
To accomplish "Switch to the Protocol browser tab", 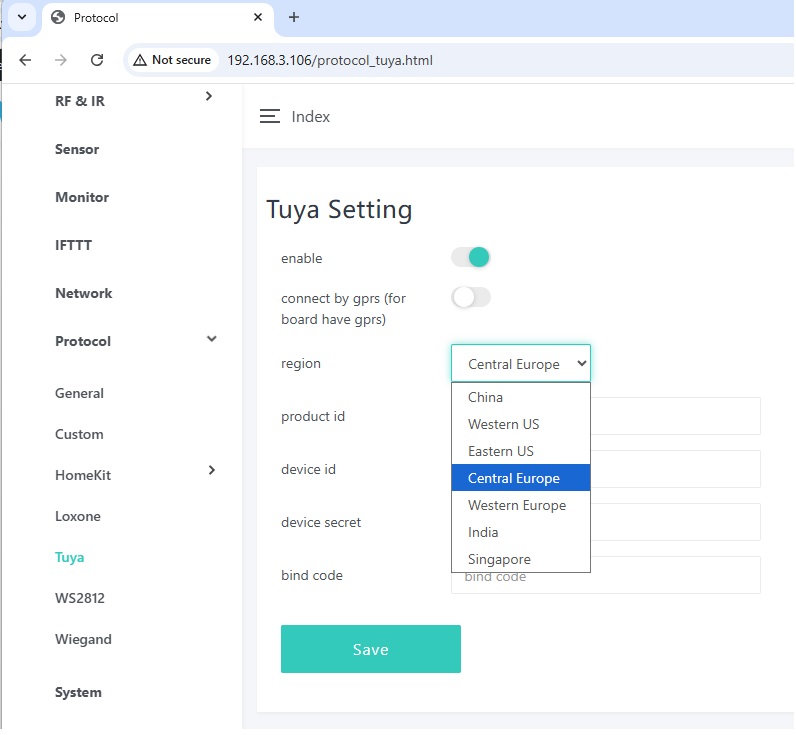I will point(157,18).
